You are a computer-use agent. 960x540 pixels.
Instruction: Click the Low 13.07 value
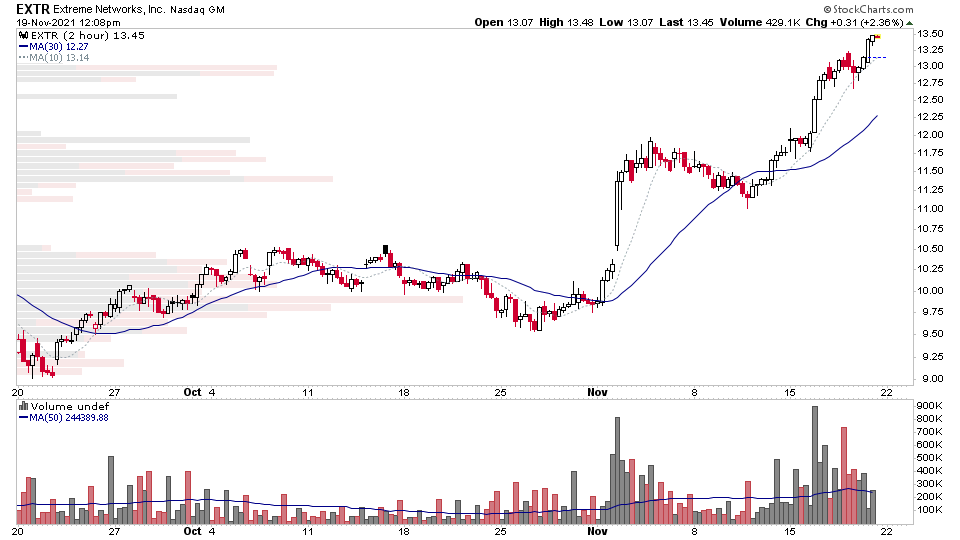coord(626,23)
